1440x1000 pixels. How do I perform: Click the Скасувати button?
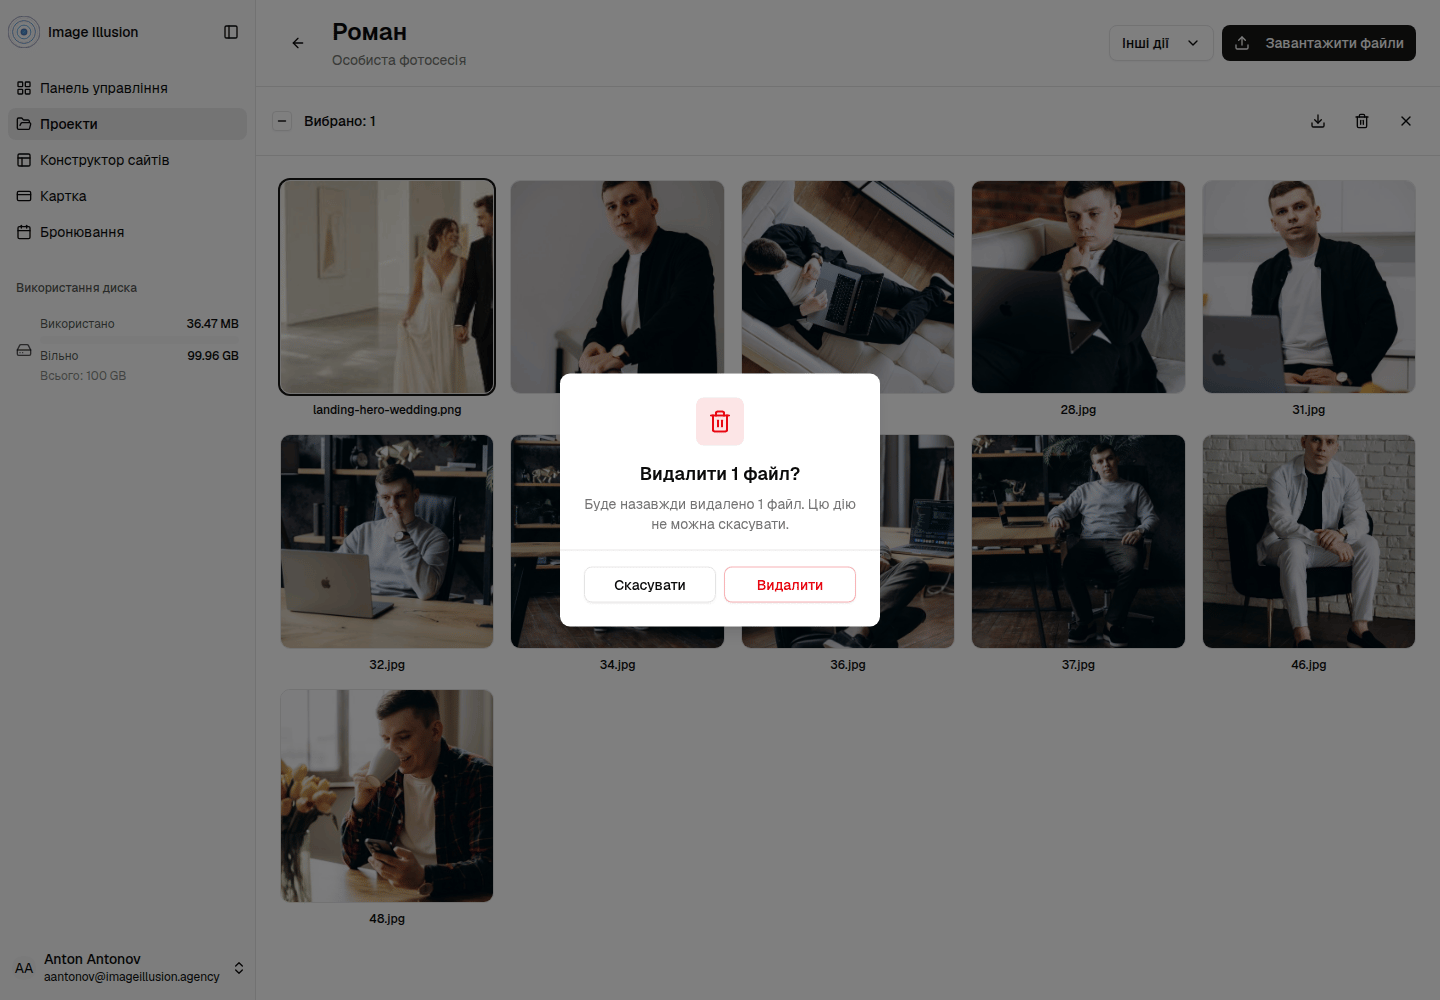650,585
